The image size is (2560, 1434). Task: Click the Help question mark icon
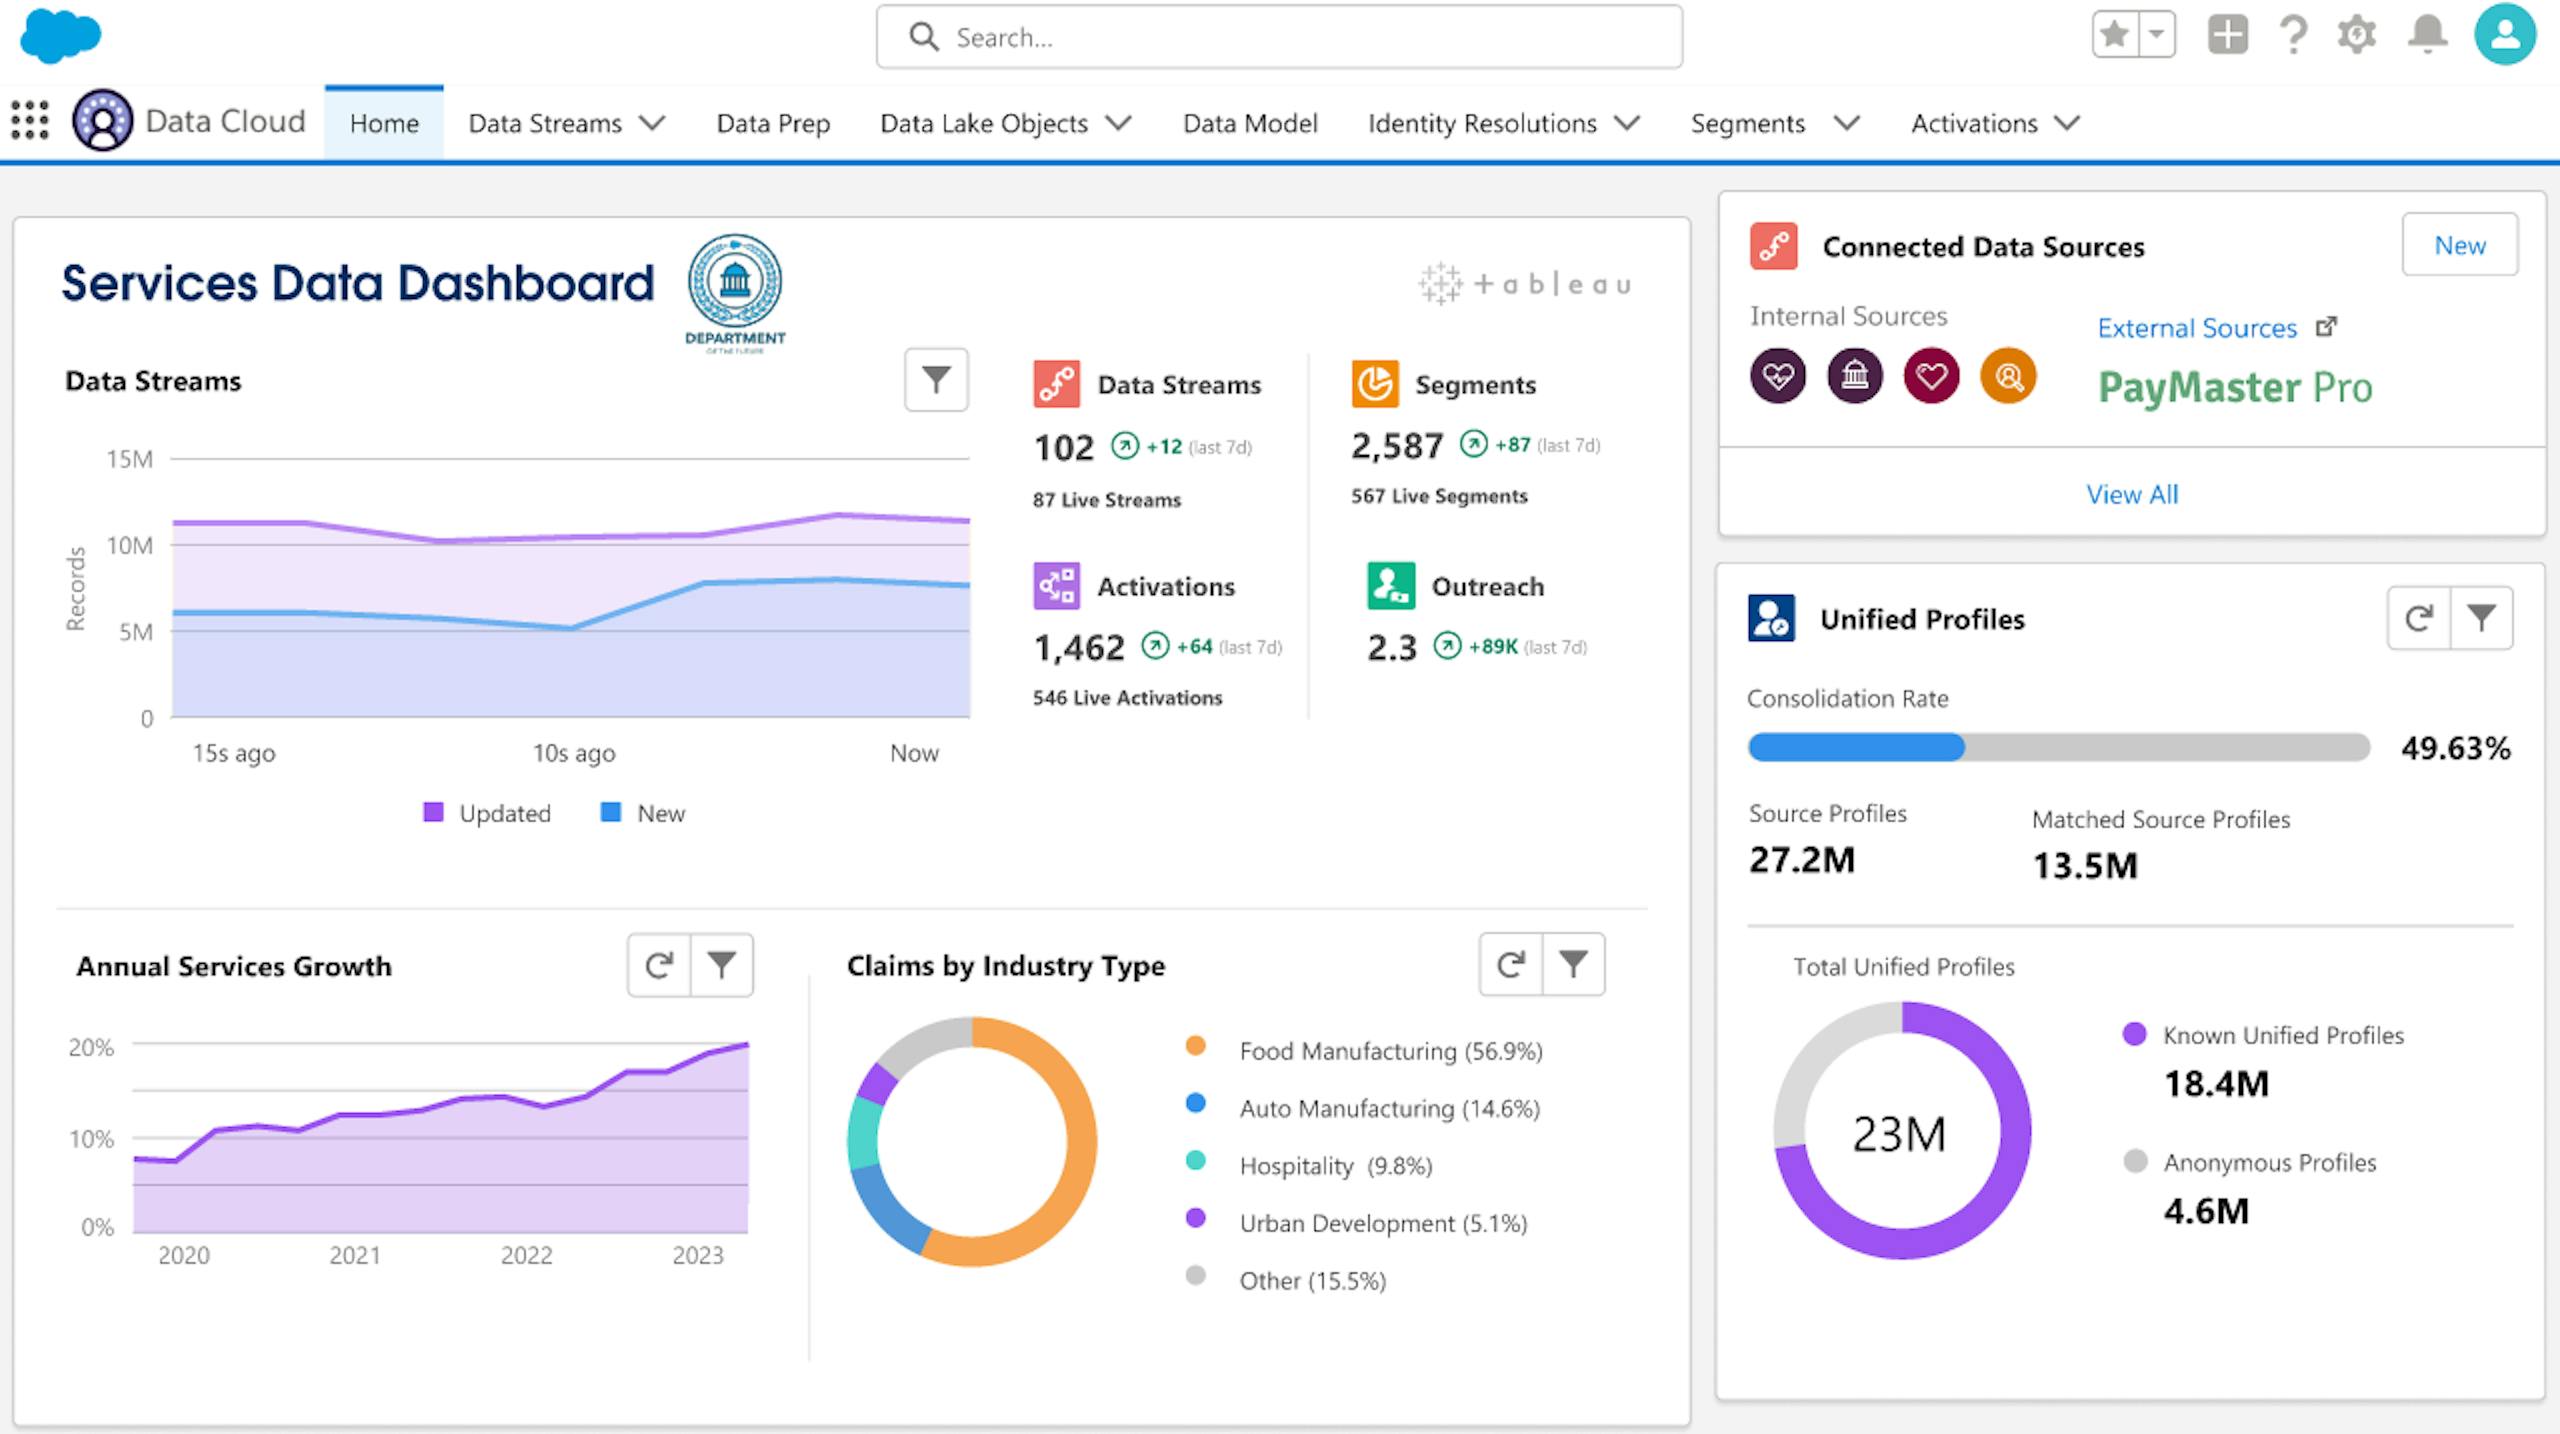coord(2293,35)
